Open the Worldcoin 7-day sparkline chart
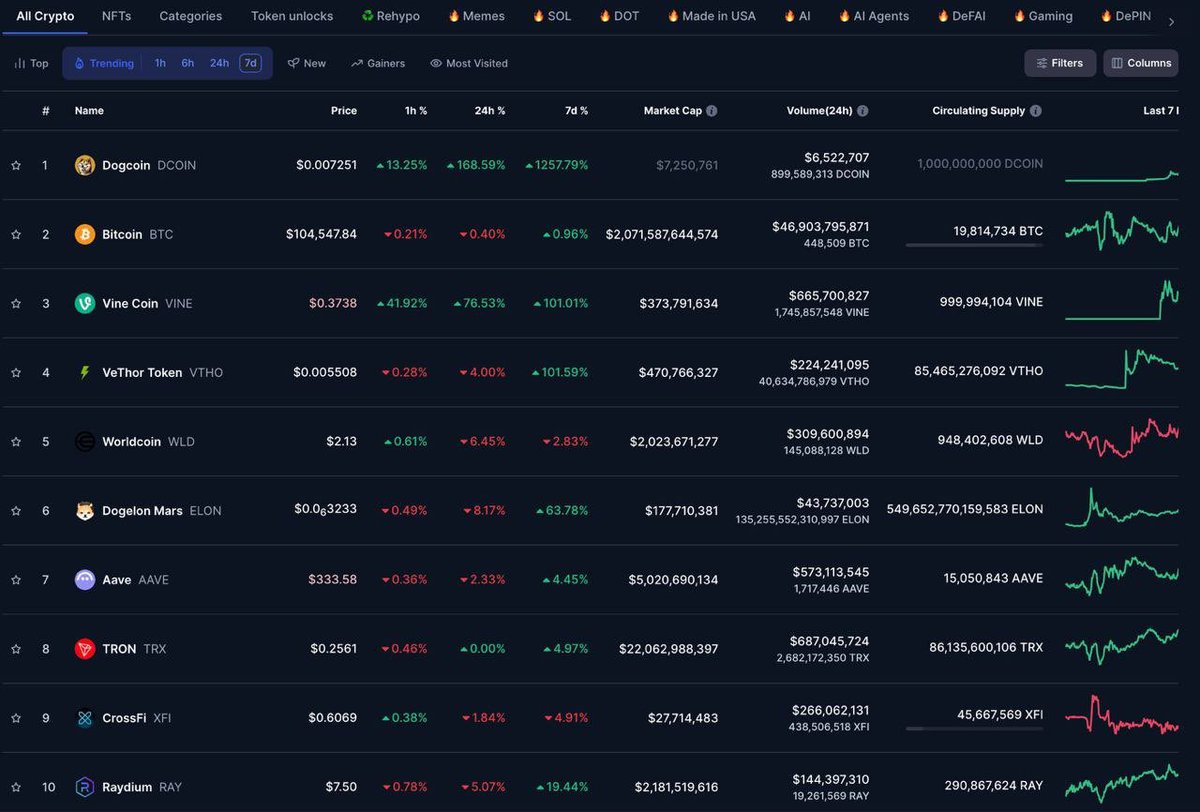Image resolution: width=1200 pixels, height=812 pixels. [x=1122, y=438]
